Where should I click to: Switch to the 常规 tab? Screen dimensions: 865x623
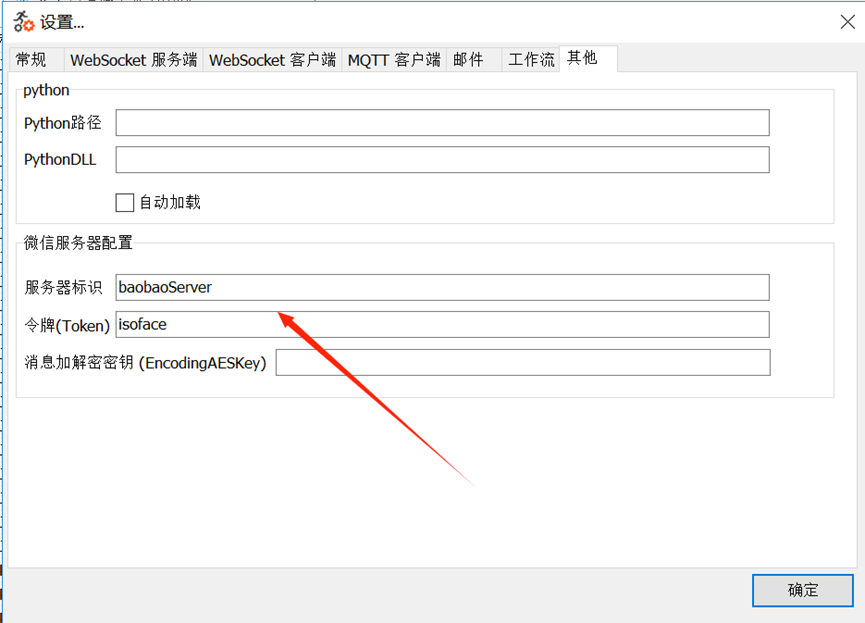[x=32, y=60]
